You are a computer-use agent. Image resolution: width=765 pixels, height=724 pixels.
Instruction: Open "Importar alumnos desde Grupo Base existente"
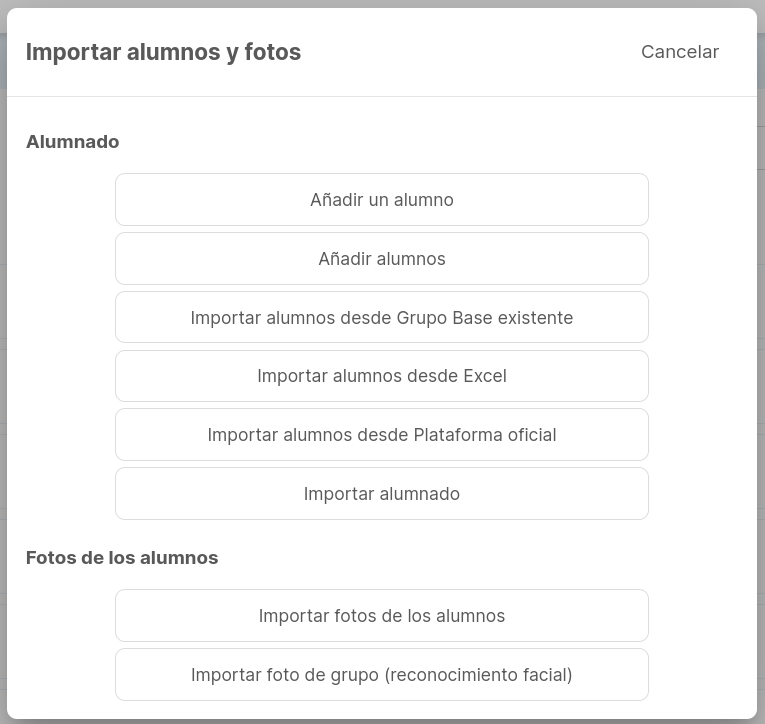click(x=382, y=317)
